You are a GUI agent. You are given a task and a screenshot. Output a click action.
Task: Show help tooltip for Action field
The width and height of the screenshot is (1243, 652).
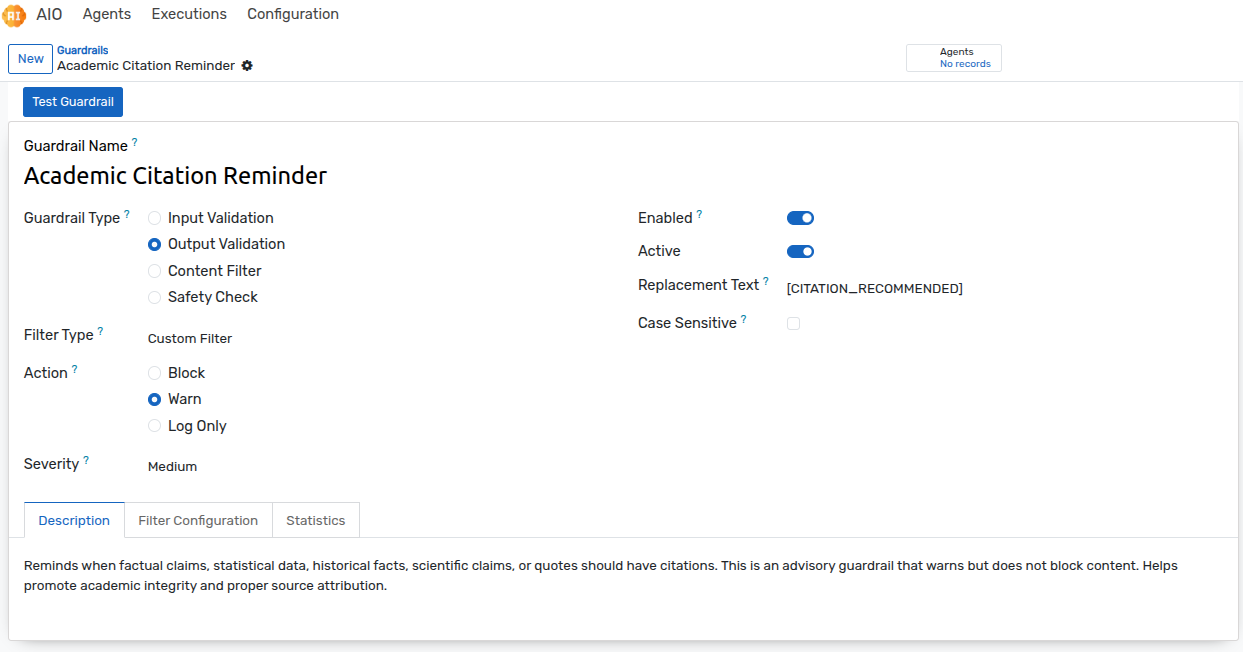75,369
